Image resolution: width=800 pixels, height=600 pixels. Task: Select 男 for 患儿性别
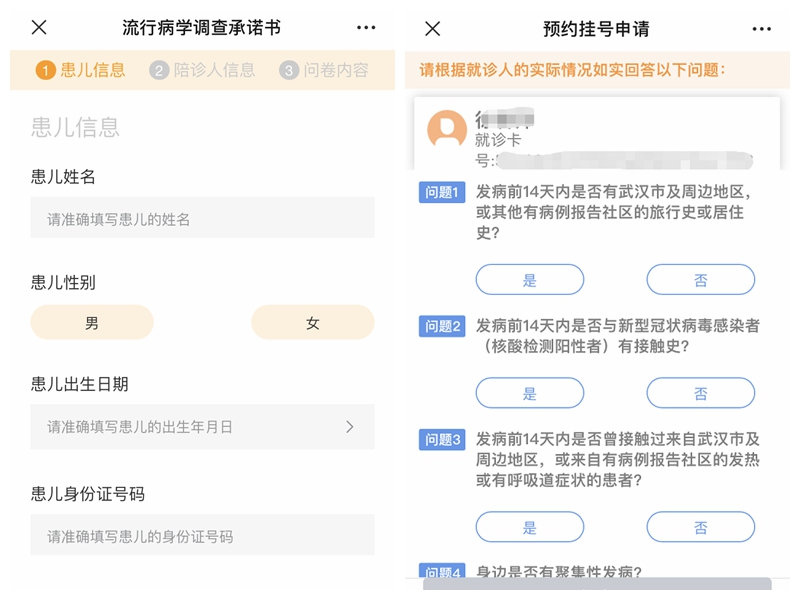pos(92,323)
